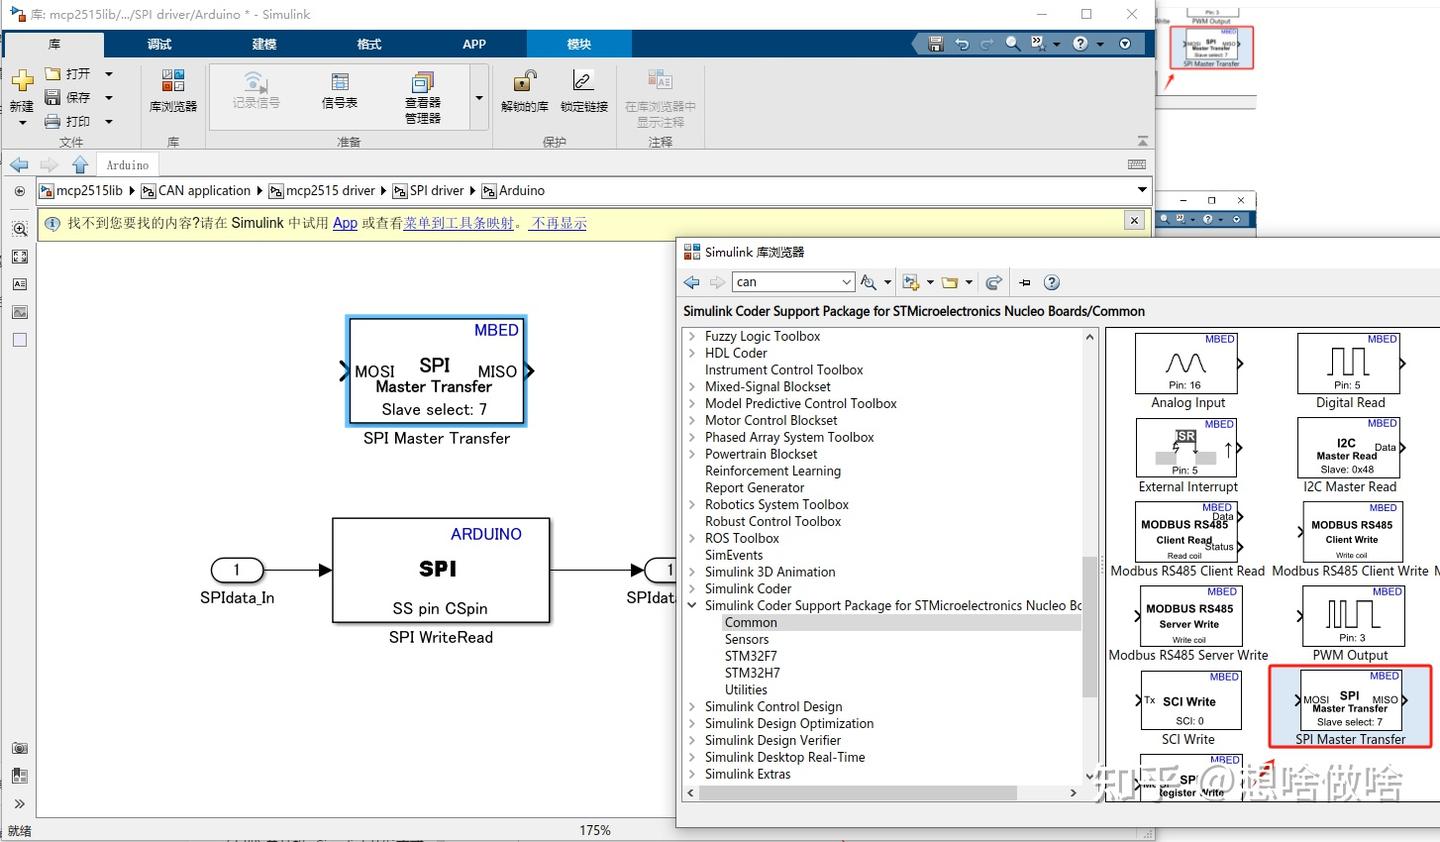Viewport: 1440px width, 842px height.
Task: Select the STM32F7 tree item
Action: click(x=752, y=656)
